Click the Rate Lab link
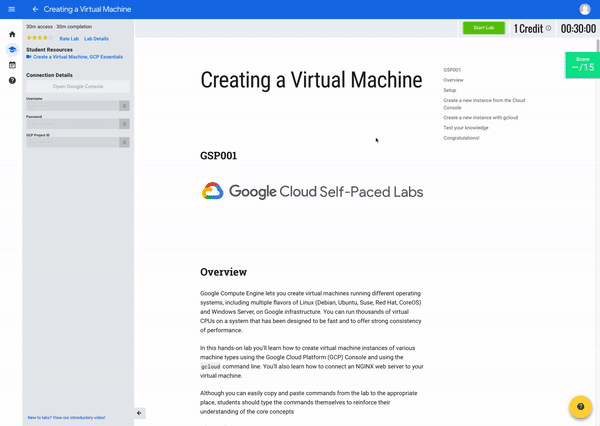This screenshot has width=600, height=426. (69, 38)
